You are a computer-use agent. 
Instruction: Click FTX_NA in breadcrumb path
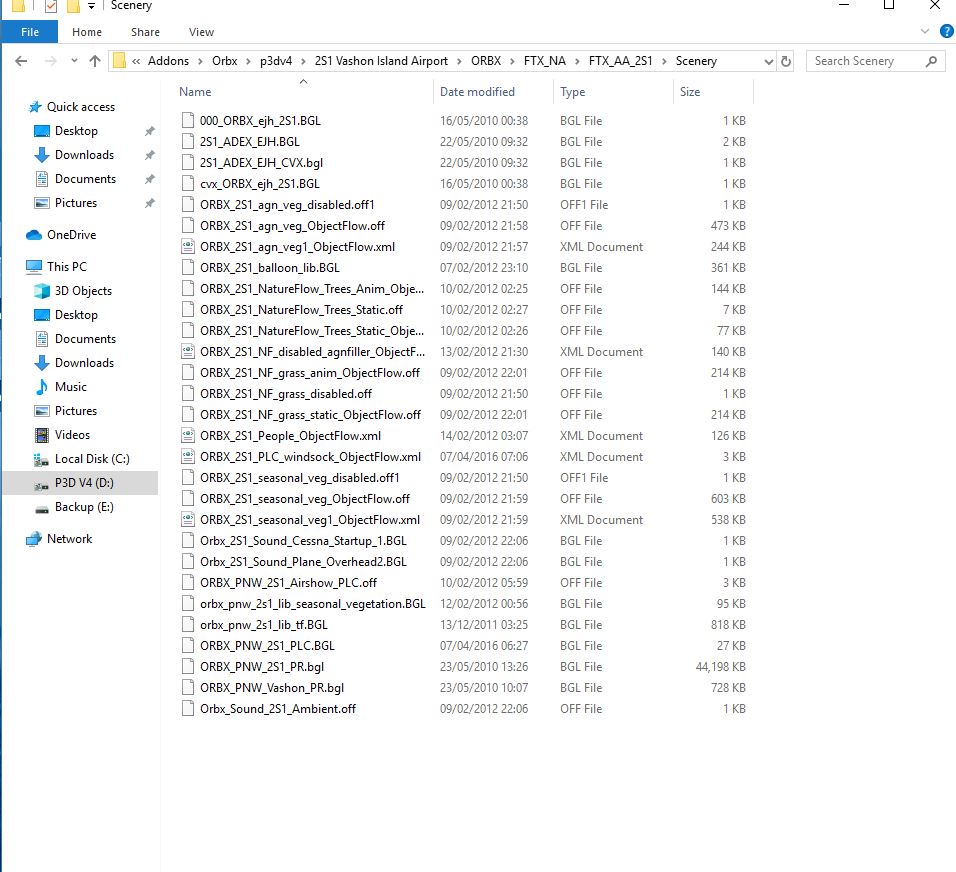[x=544, y=61]
